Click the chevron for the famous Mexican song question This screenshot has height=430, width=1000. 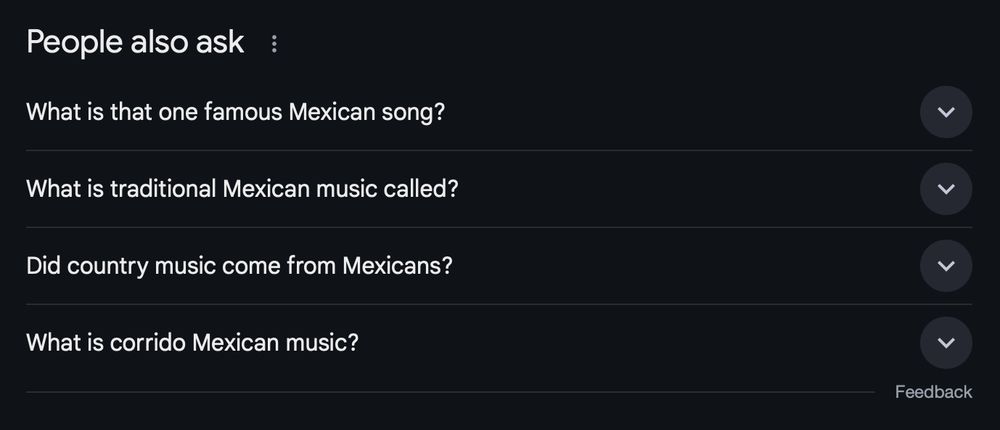pyautogui.click(x=945, y=112)
